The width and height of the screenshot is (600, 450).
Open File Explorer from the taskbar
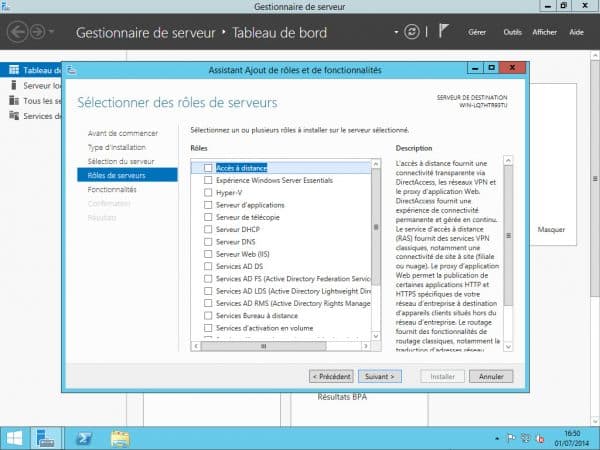(119, 437)
